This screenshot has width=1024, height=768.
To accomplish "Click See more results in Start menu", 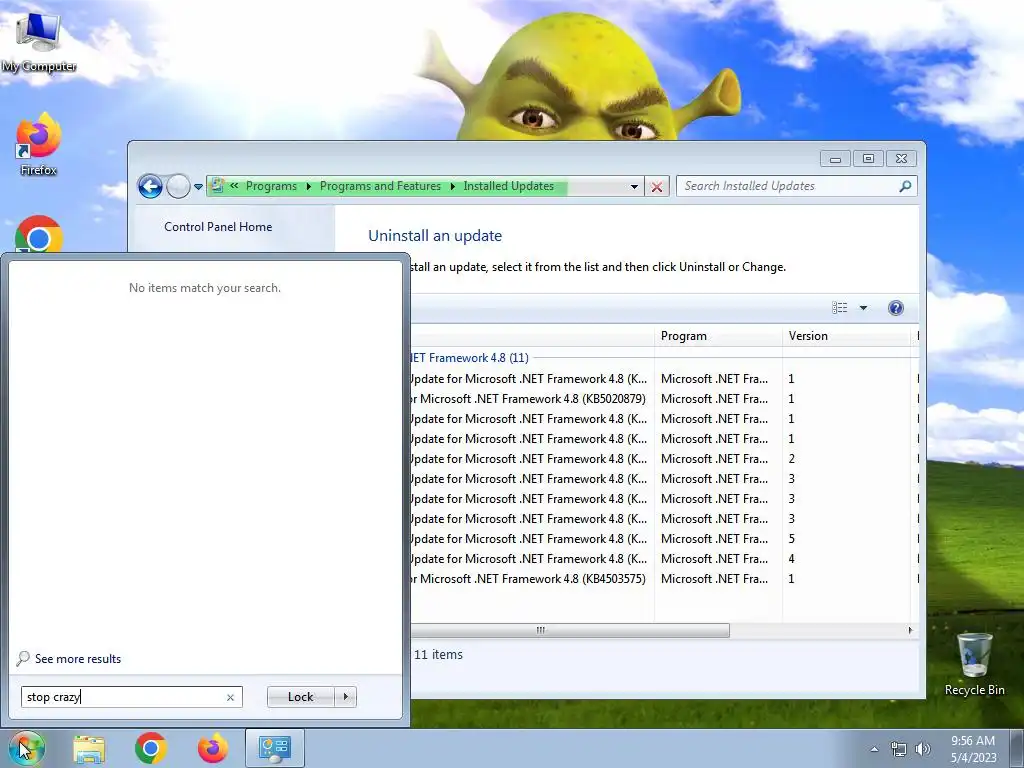I will tap(69, 659).
